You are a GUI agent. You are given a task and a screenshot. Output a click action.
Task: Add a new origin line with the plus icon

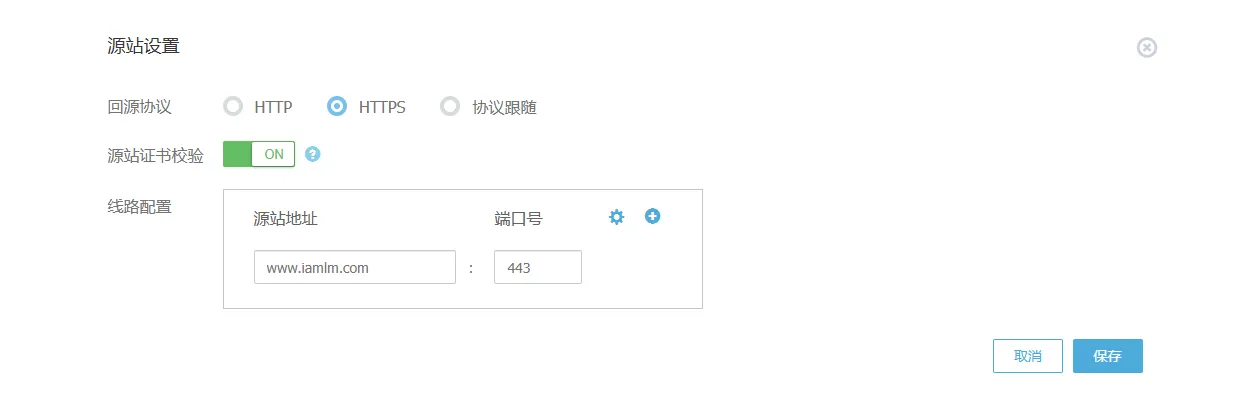pos(653,216)
